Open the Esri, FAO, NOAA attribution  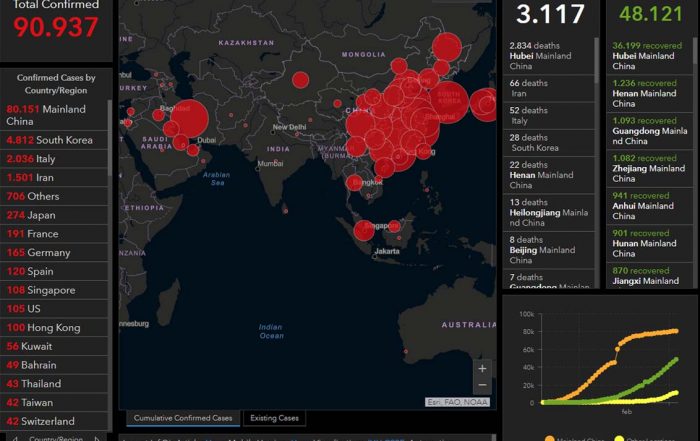pos(458,402)
